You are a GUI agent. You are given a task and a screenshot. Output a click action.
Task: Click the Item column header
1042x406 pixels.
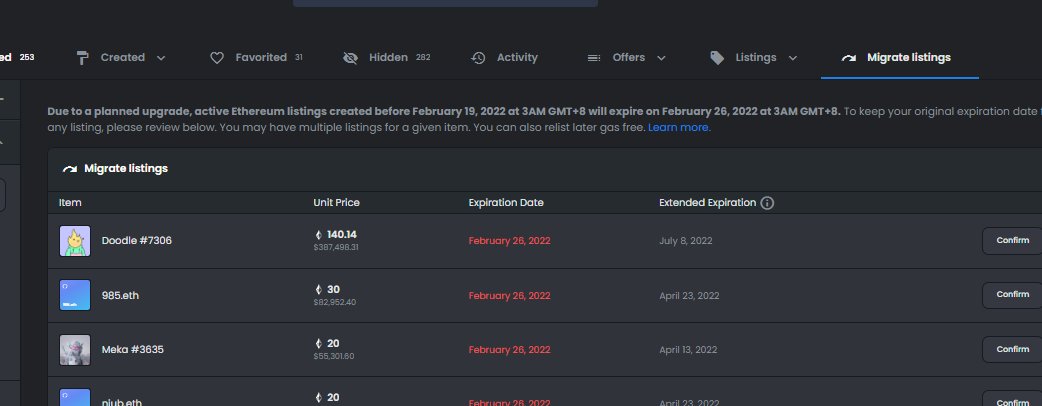[70, 203]
